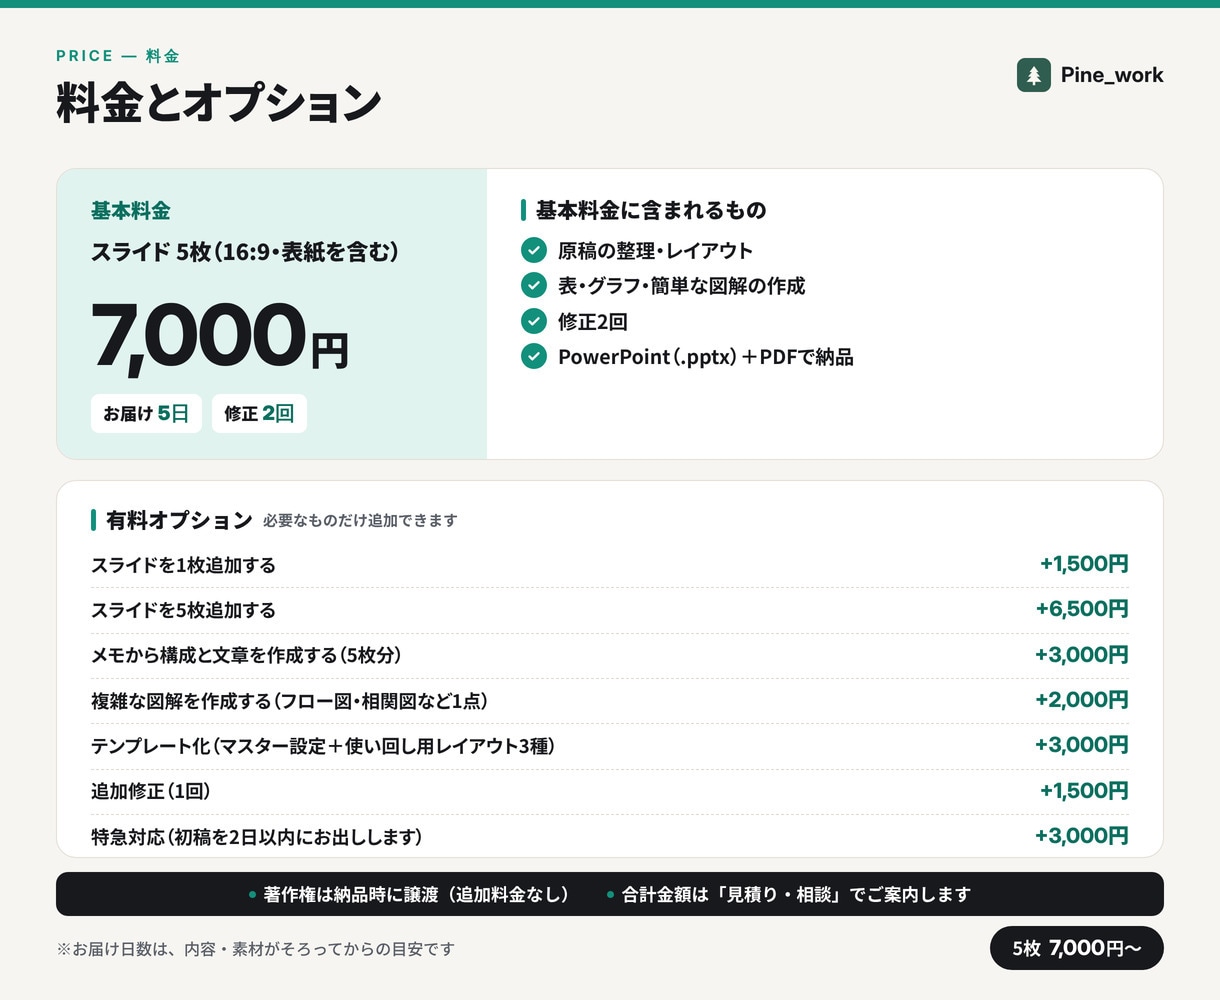Click PowerPoint(.pptx)+PDFで納品 item

706,356
